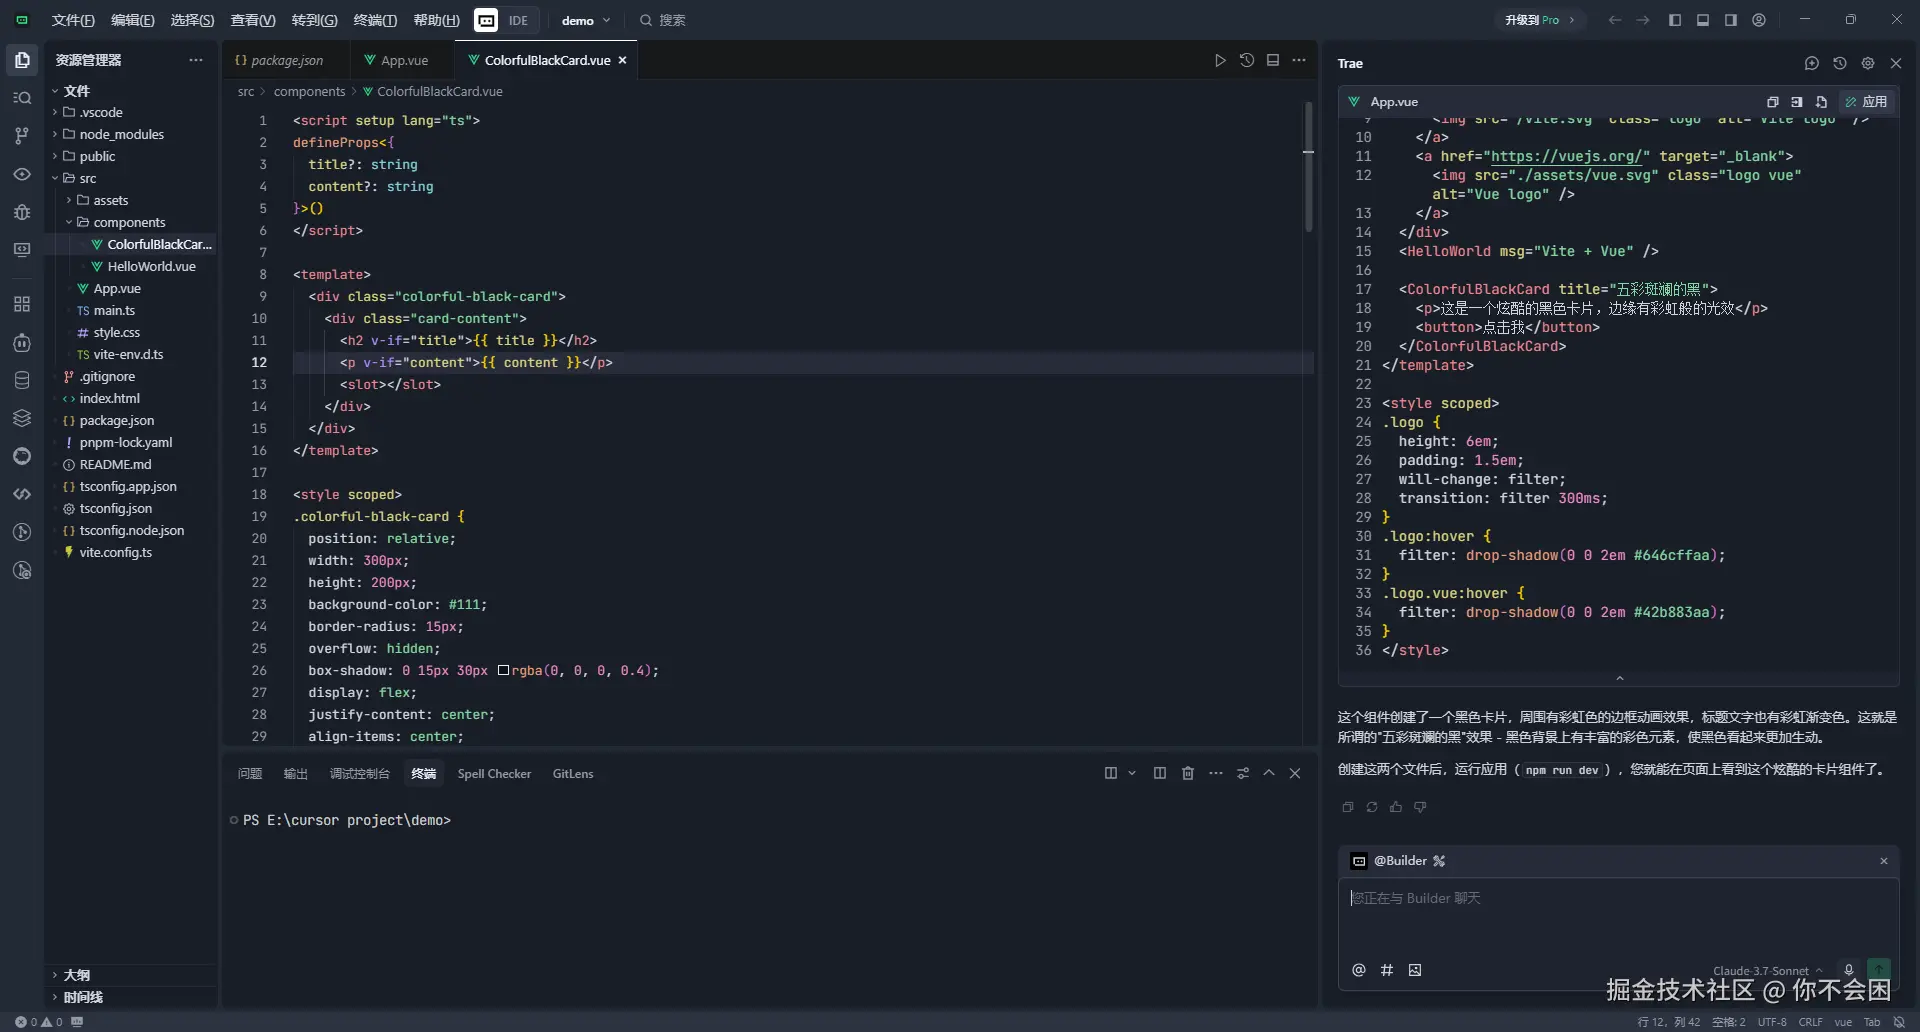Close the ColorfulBlackCard.vue tab
1920x1032 pixels.
click(x=622, y=60)
